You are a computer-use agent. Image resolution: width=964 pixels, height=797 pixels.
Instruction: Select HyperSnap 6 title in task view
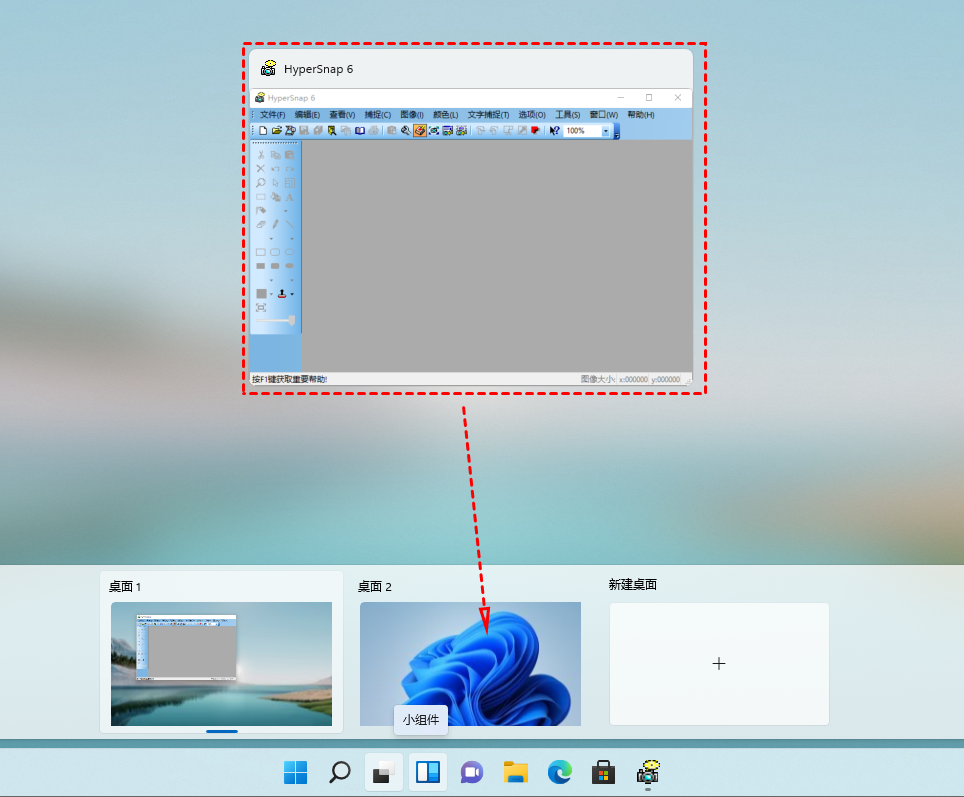pos(318,69)
